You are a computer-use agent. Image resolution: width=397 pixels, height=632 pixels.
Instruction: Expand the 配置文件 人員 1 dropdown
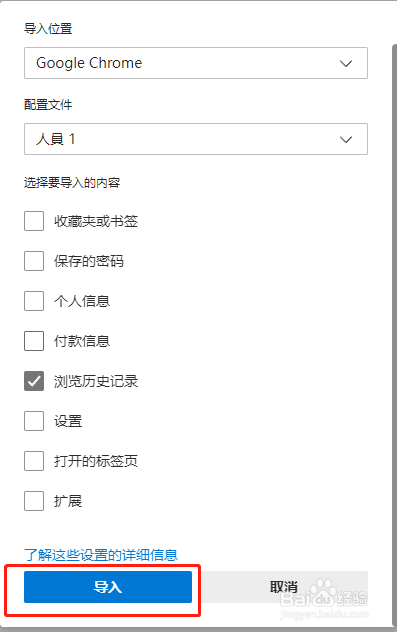(x=196, y=139)
